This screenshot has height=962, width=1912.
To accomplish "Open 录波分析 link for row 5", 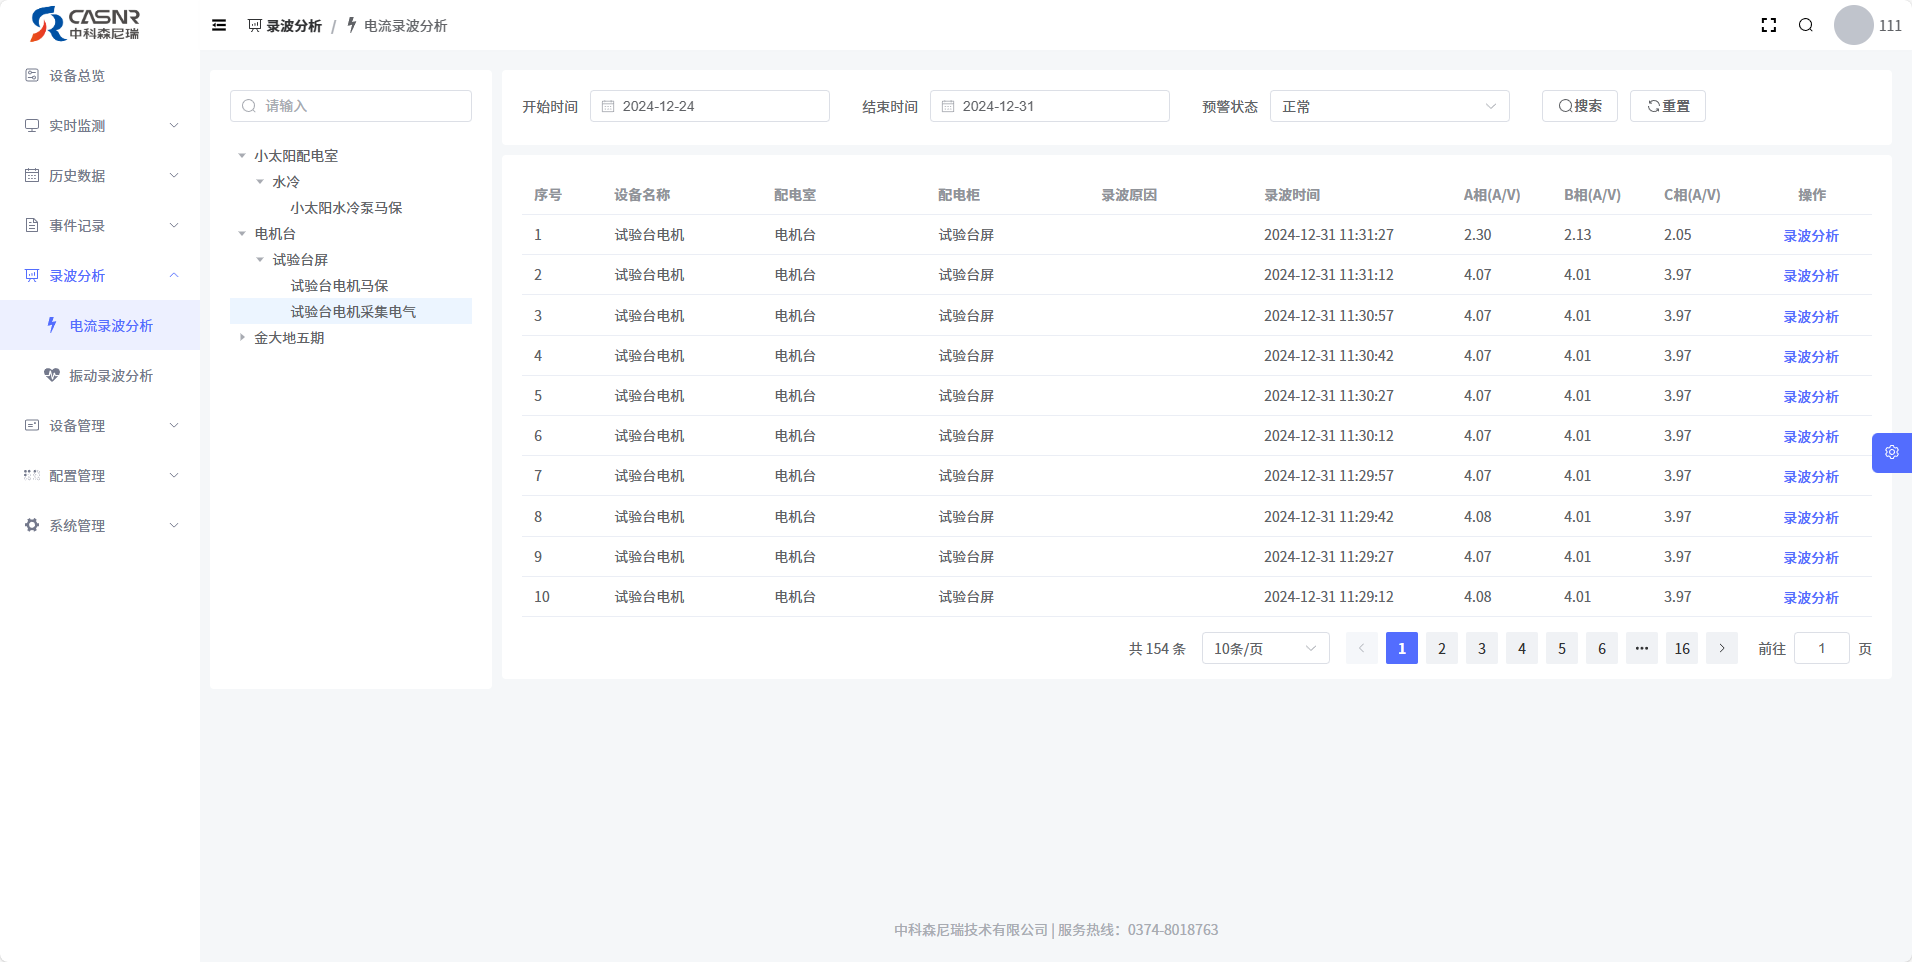I will click(1811, 396).
